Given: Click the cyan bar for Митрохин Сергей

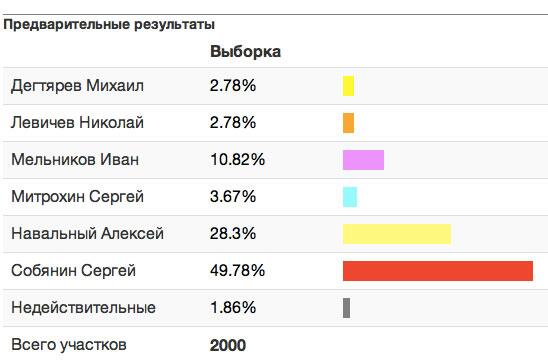Looking at the screenshot, I should 350,197.
